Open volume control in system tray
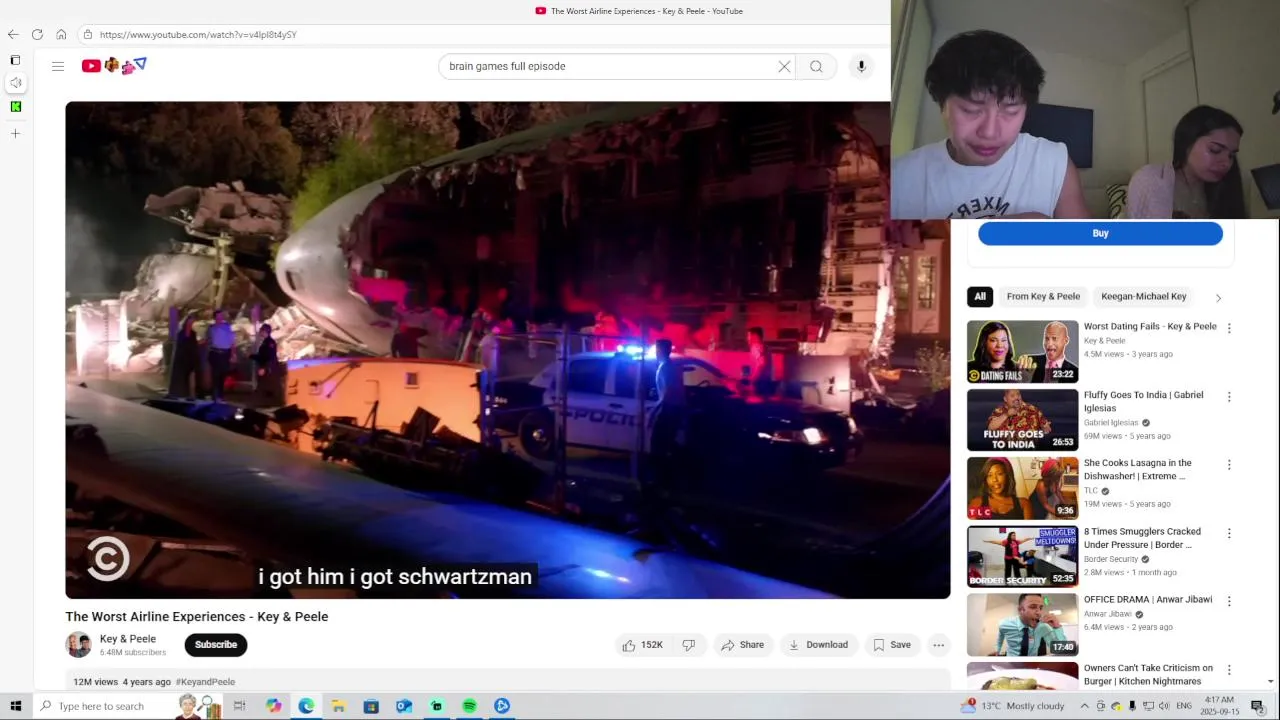Viewport: 1280px width, 720px height. tap(1164, 706)
